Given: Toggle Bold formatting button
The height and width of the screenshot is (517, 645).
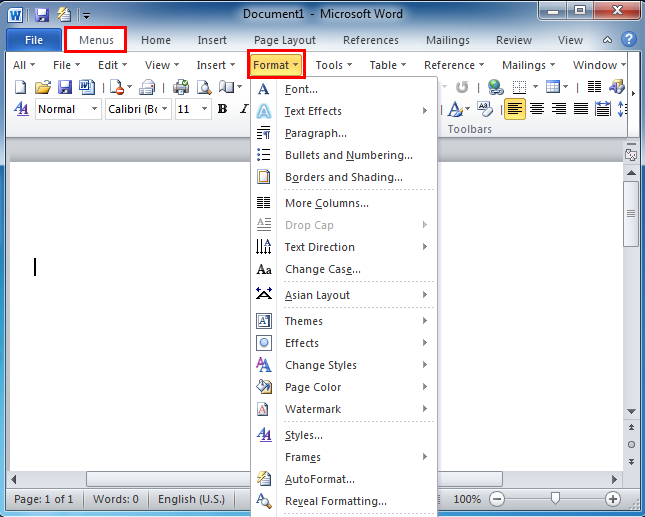Looking at the screenshot, I should click(x=222, y=109).
